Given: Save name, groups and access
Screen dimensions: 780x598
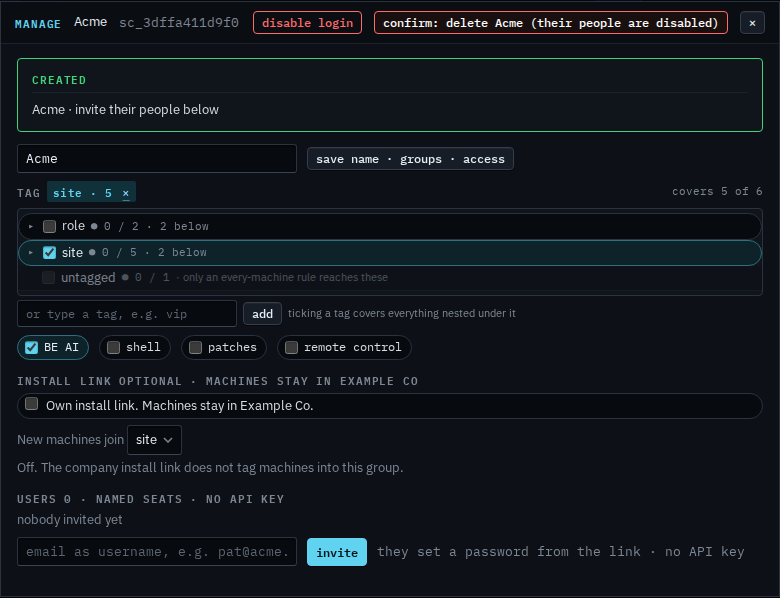Looking at the screenshot, I should click(x=410, y=159).
